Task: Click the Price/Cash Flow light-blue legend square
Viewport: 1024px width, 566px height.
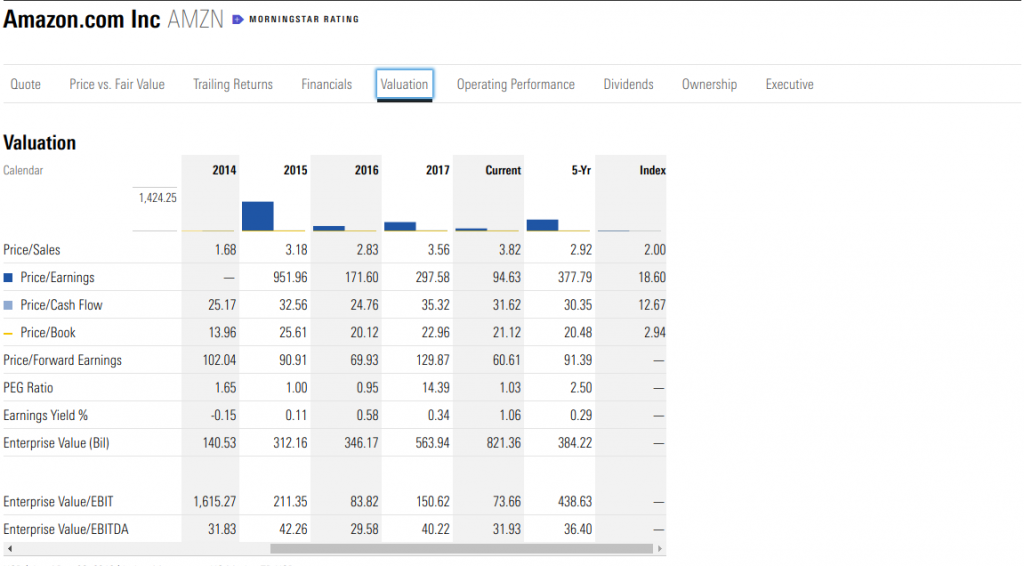Action: (8, 305)
